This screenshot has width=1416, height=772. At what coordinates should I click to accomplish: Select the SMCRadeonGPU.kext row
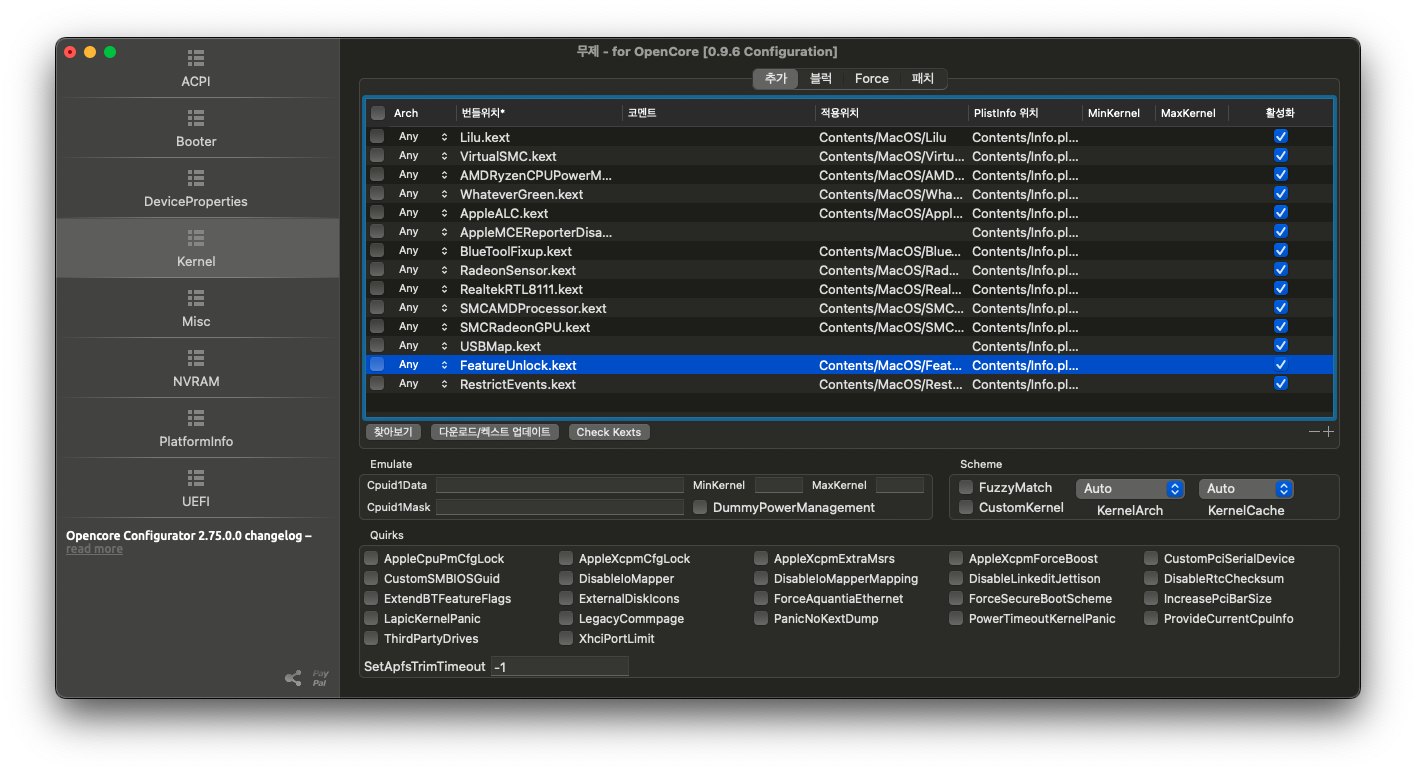pos(849,327)
